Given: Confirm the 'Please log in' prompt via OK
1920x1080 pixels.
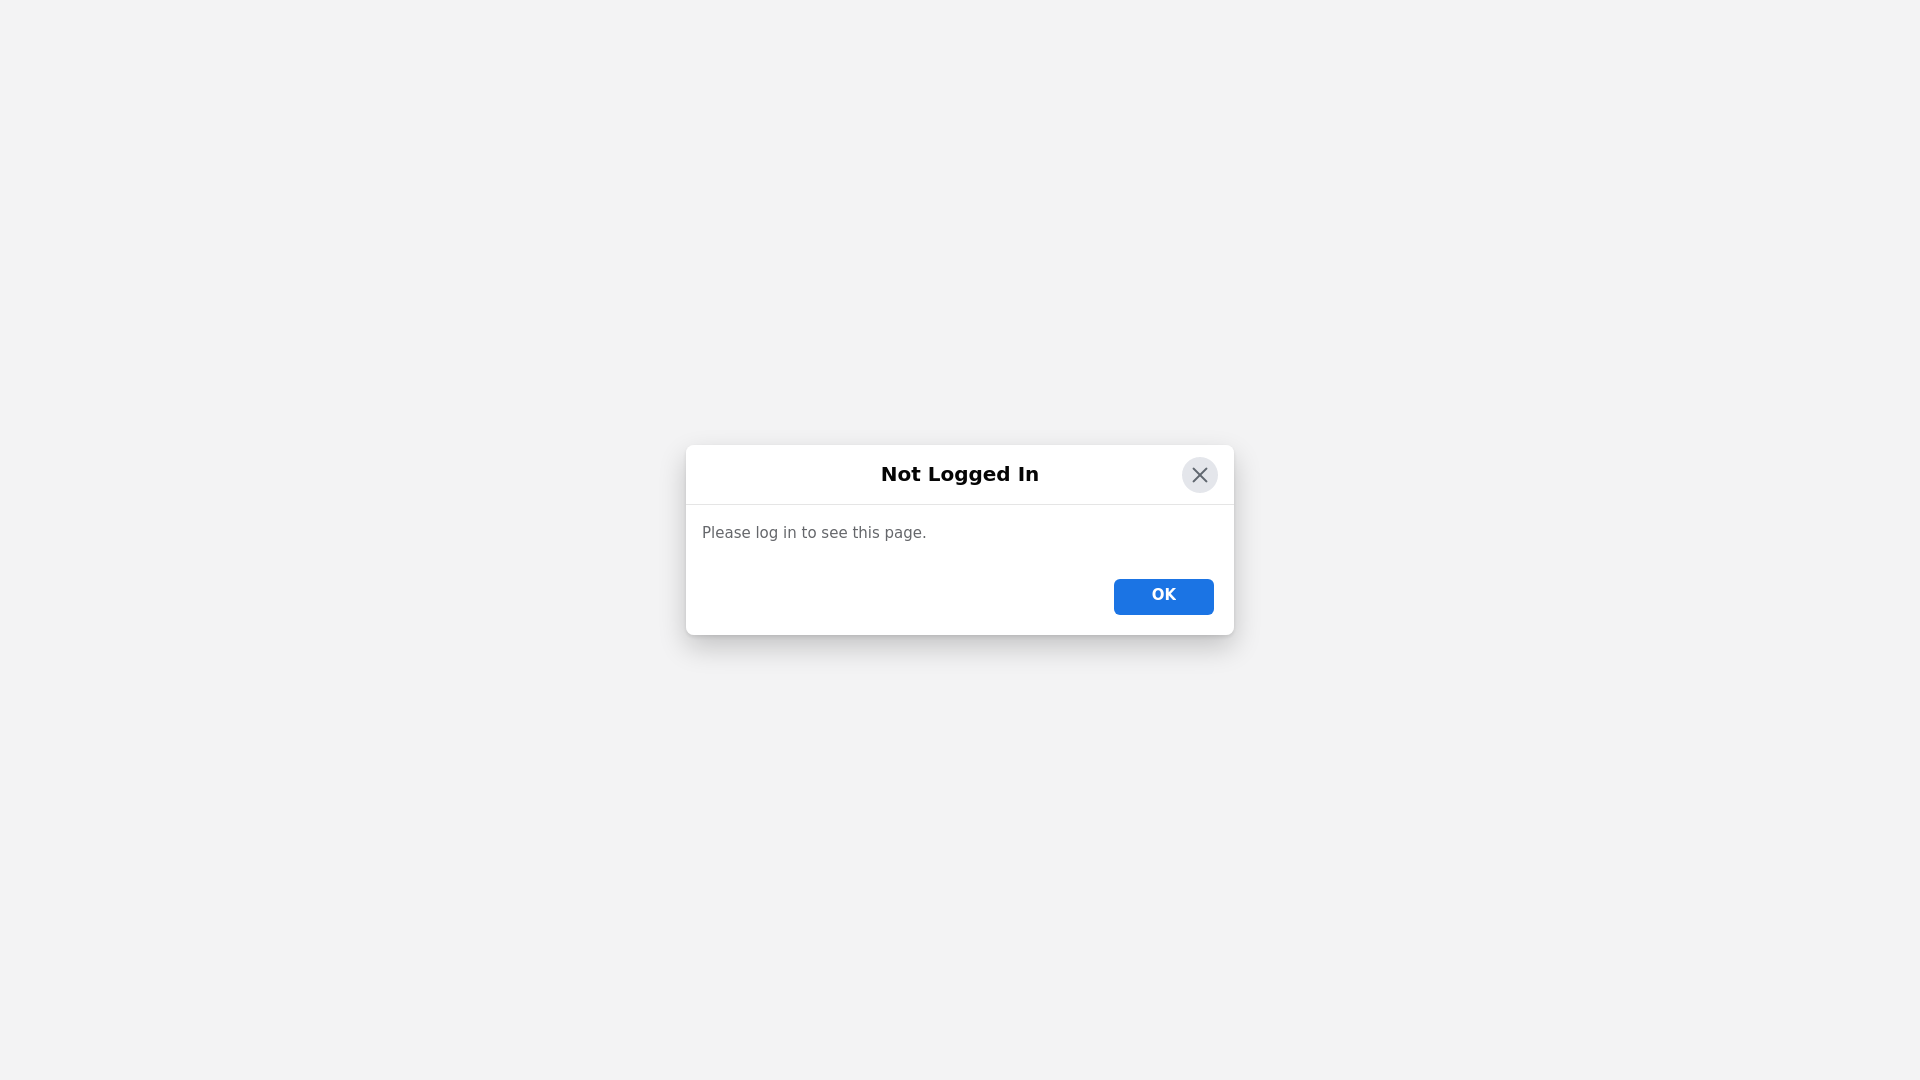Looking at the screenshot, I should click(1163, 596).
